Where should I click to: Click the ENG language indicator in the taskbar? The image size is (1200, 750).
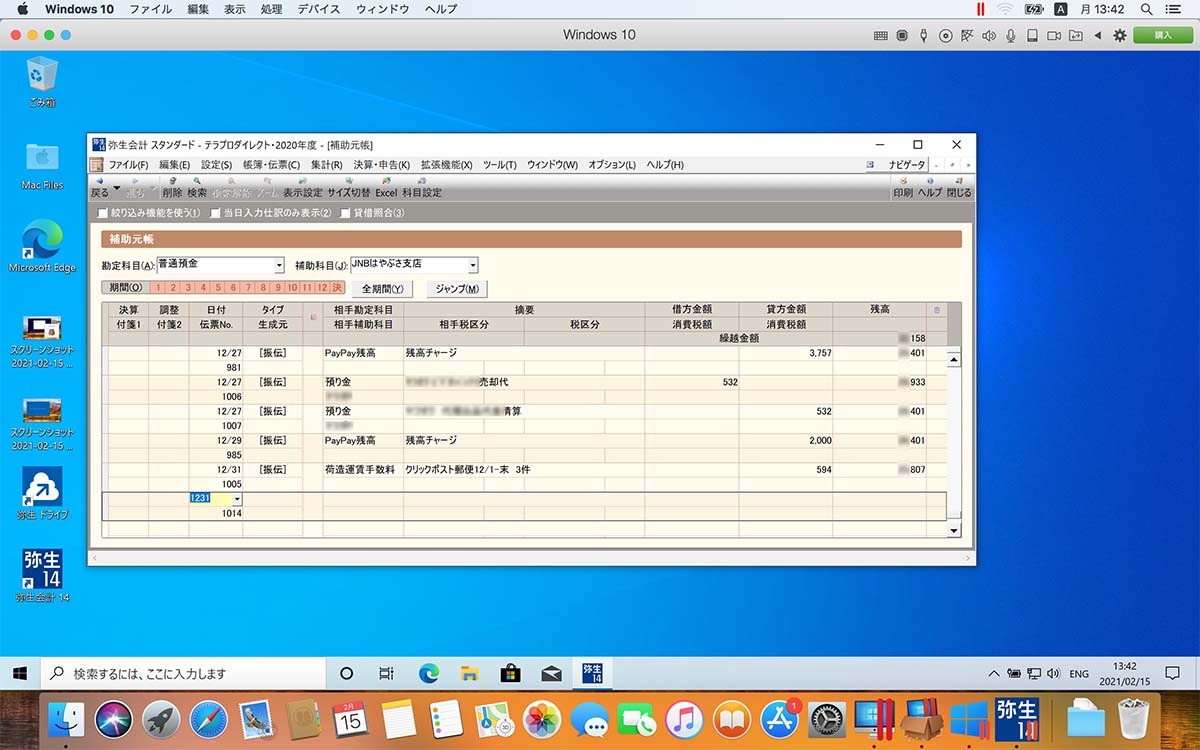point(1079,674)
